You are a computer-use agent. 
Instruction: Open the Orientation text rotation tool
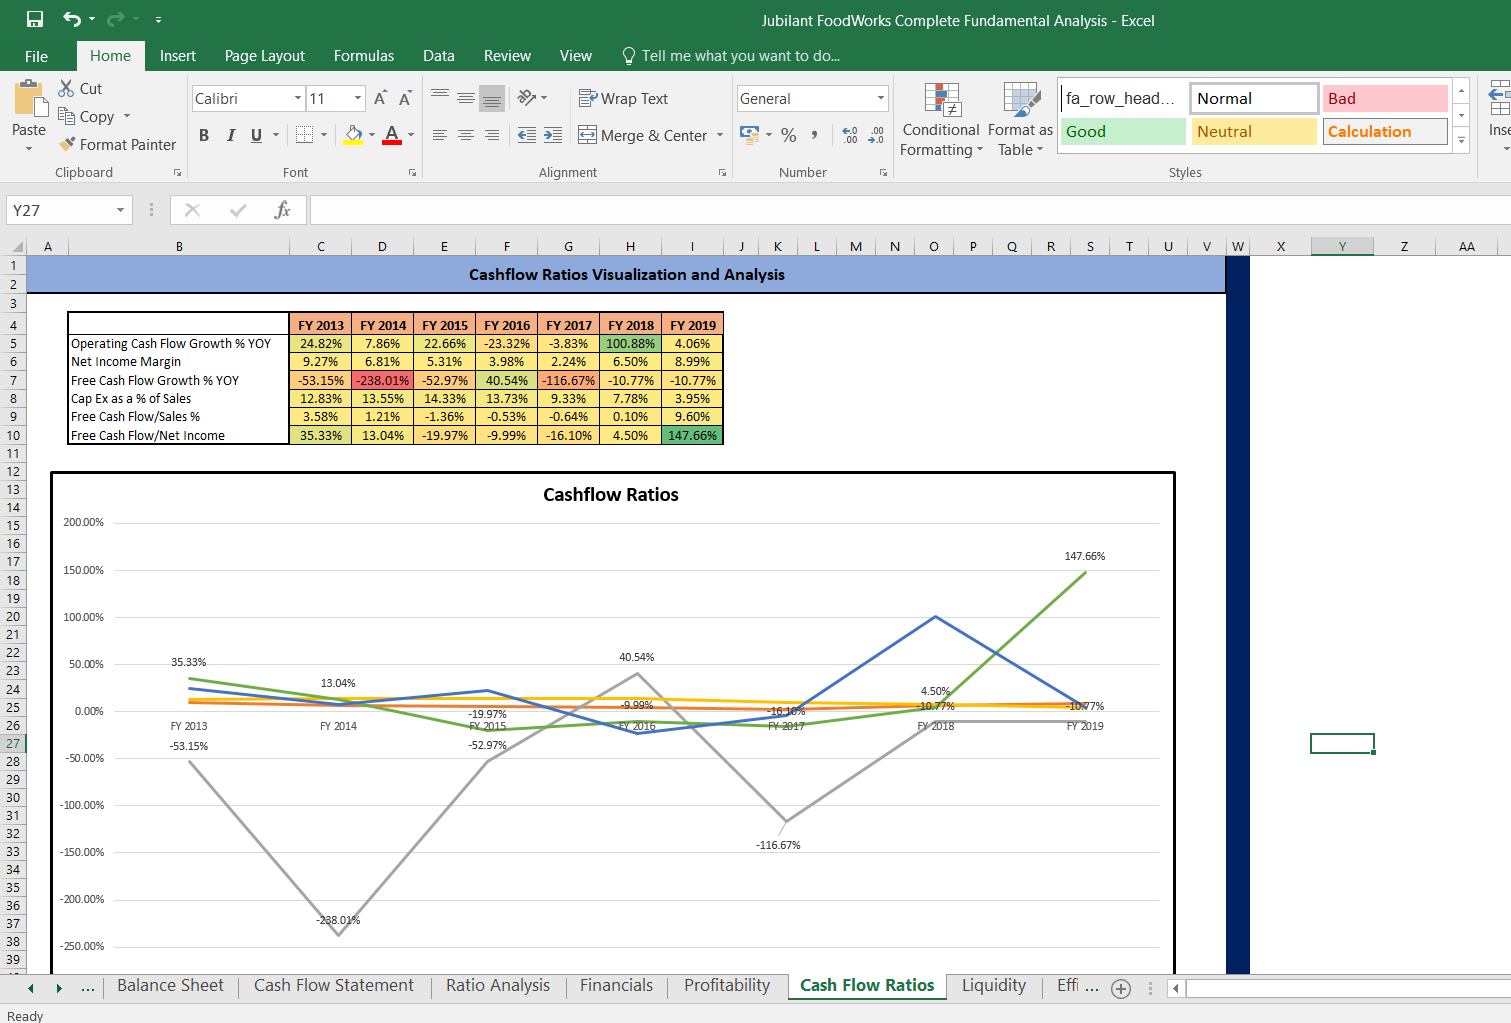tap(532, 97)
